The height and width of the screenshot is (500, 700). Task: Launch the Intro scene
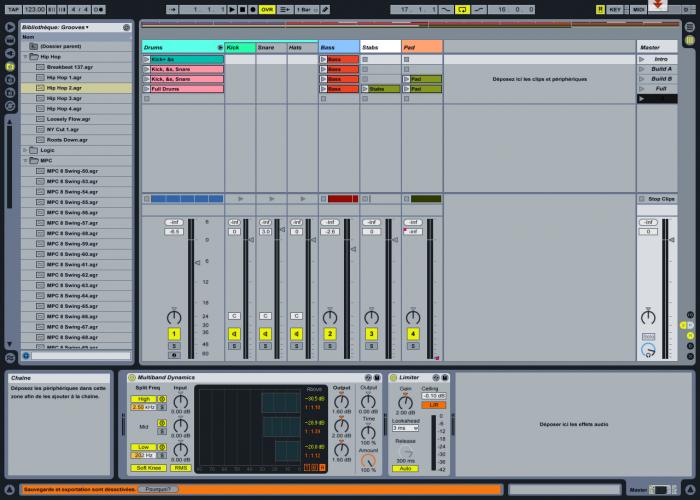642,59
